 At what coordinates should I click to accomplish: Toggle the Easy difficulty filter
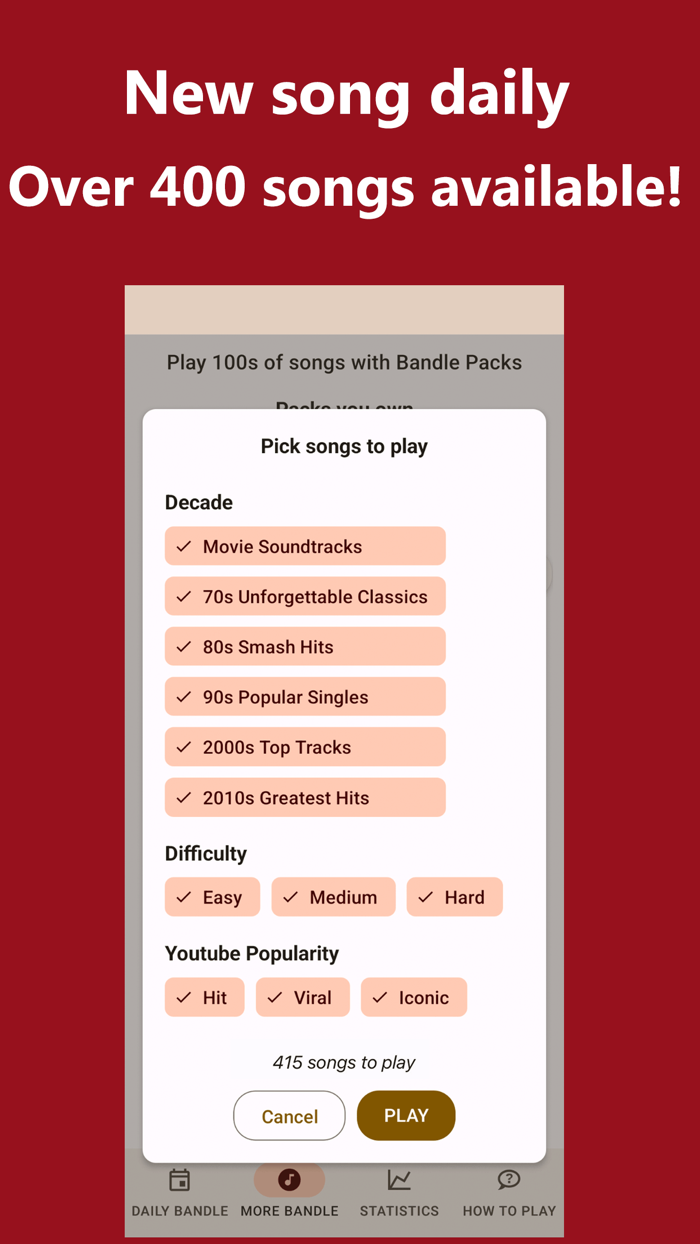click(212, 897)
